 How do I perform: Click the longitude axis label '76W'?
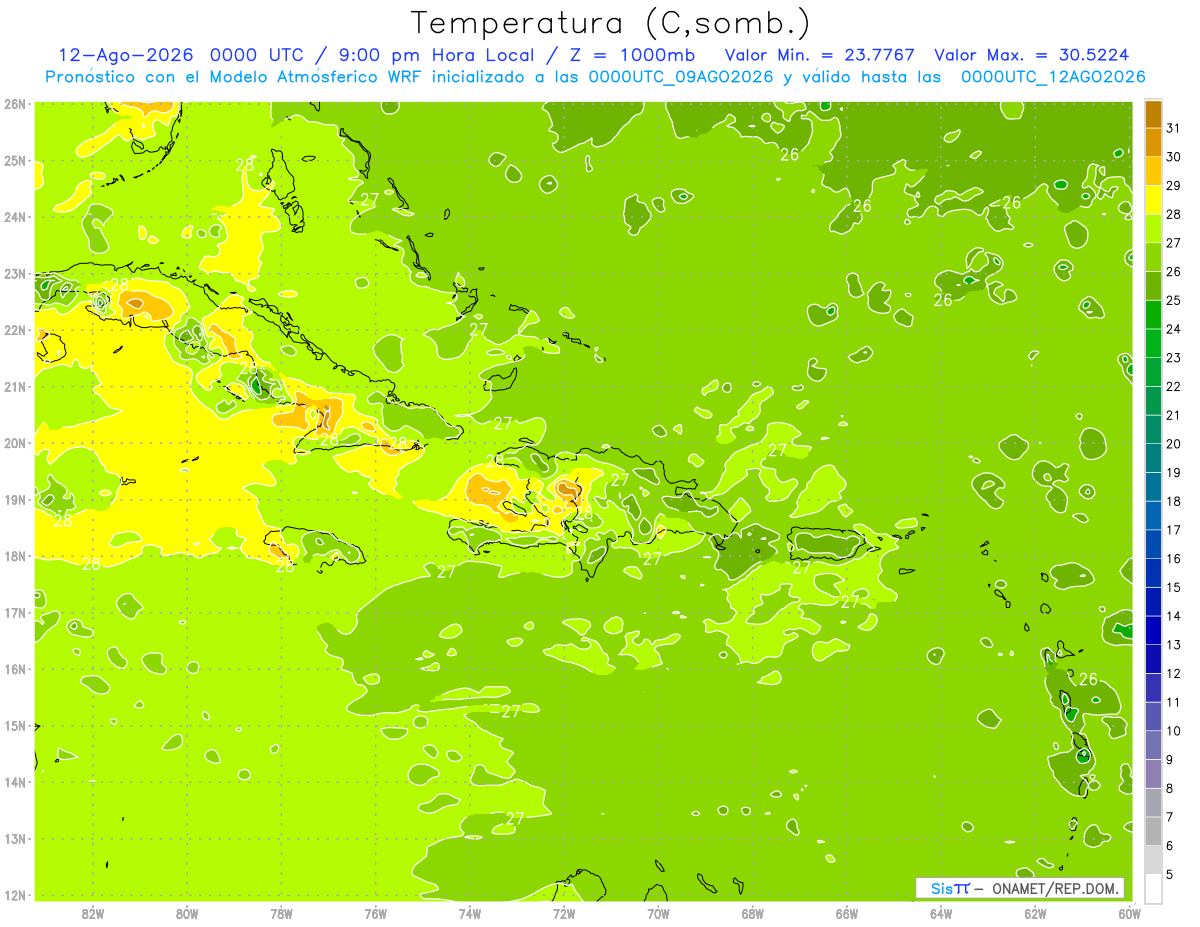(x=375, y=913)
